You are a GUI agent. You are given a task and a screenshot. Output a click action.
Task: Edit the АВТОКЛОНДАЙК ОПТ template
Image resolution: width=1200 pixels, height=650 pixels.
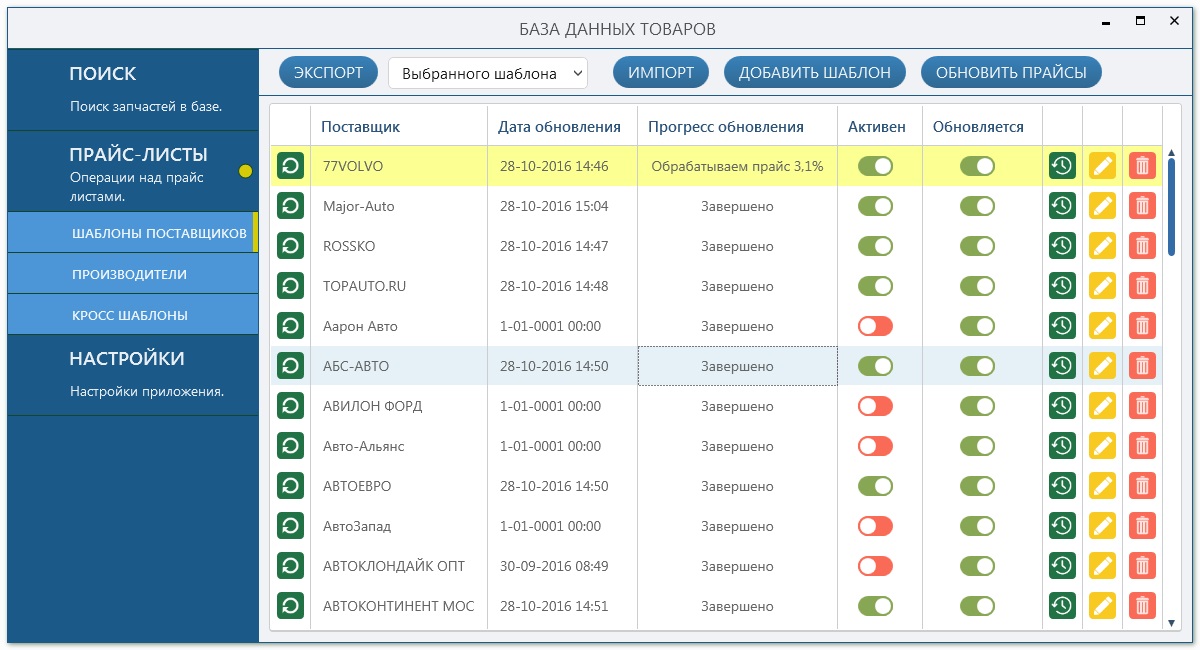tap(1102, 566)
